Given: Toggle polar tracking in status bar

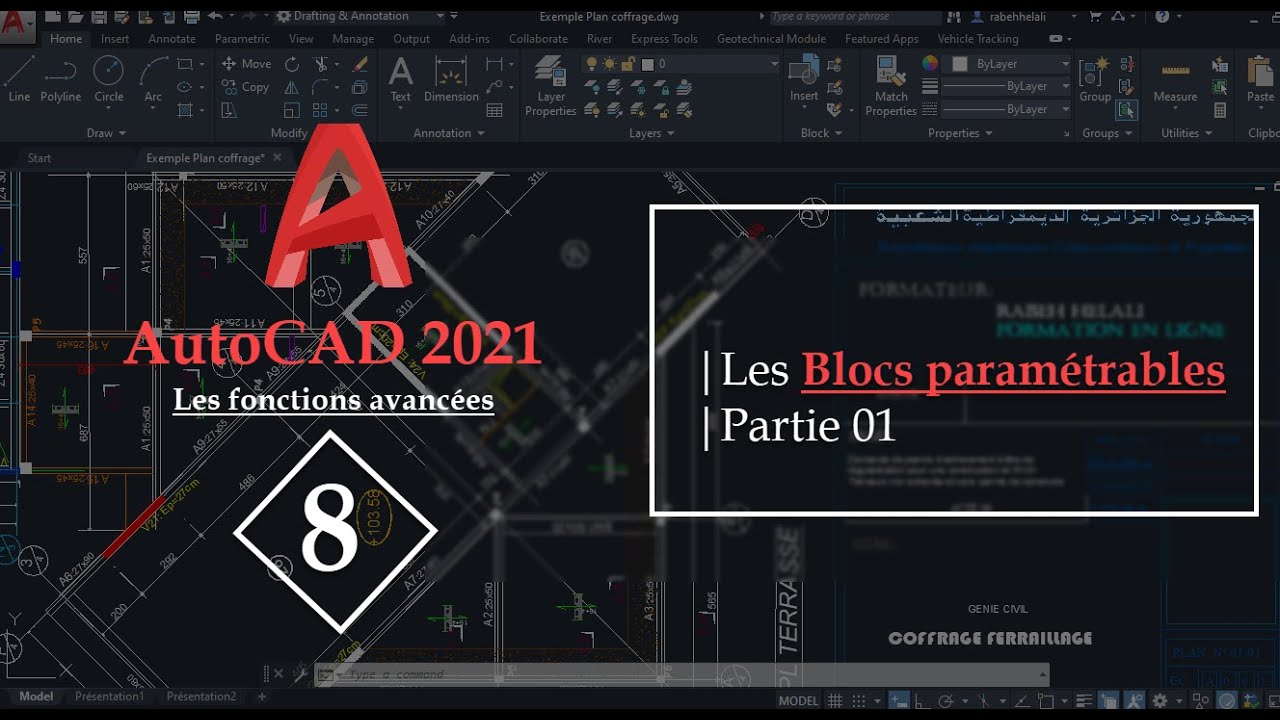Looking at the screenshot, I should pos(945,701).
